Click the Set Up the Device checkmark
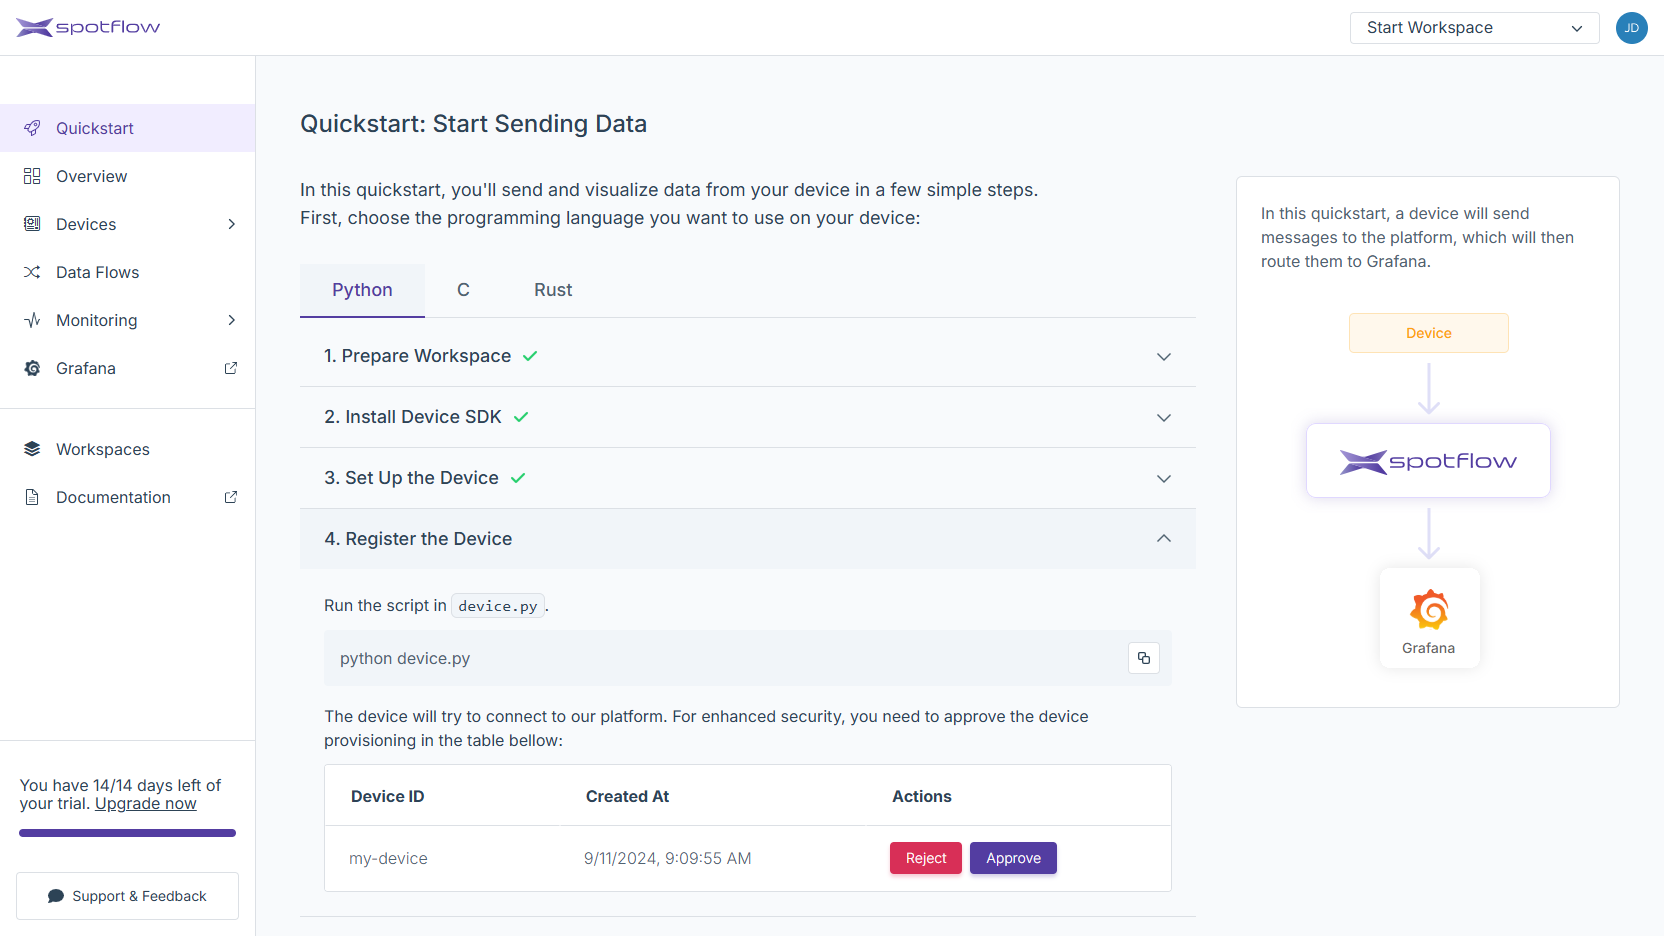The width and height of the screenshot is (1664, 936). pos(518,478)
